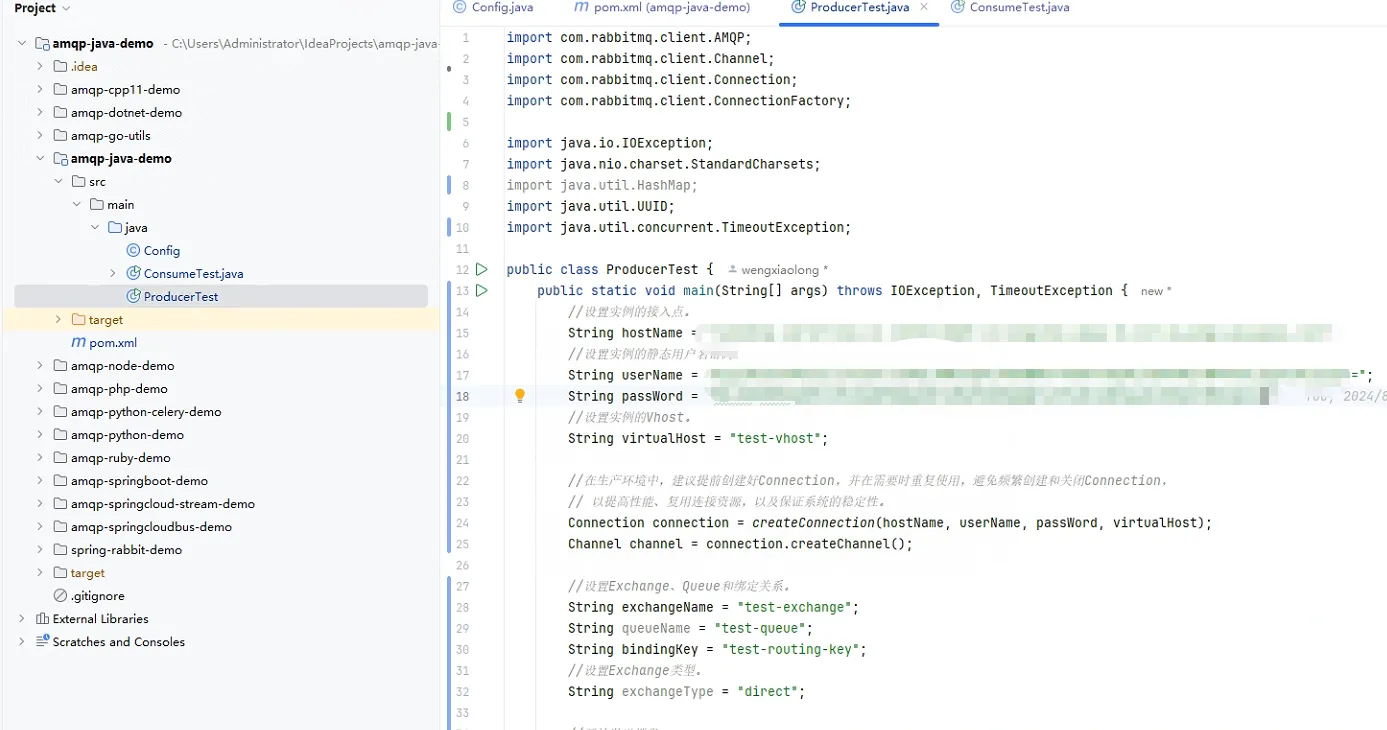Image resolution: width=1387 pixels, height=730 pixels.
Task: Expand the amqp-dotnet-demo folder
Action: 40,113
